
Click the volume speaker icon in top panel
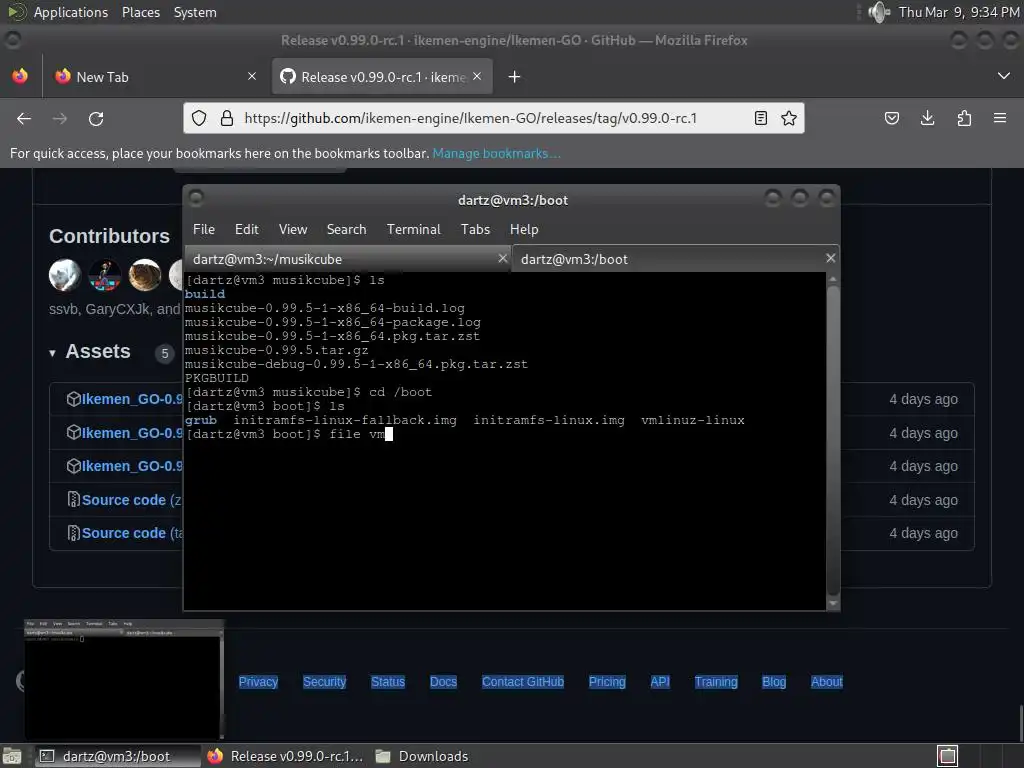879,12
